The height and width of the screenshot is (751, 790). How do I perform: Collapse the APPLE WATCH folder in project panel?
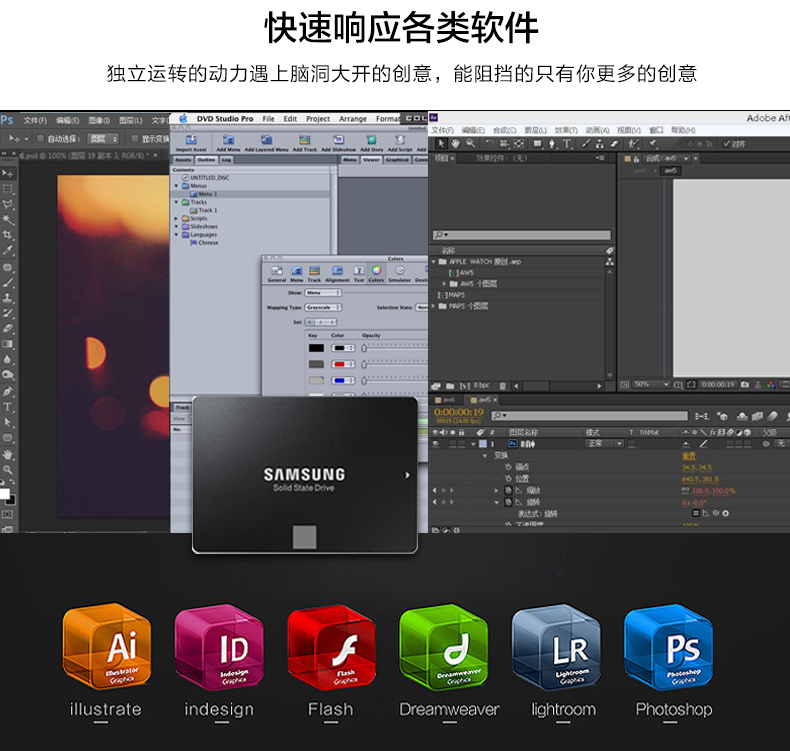pos(435,262)
